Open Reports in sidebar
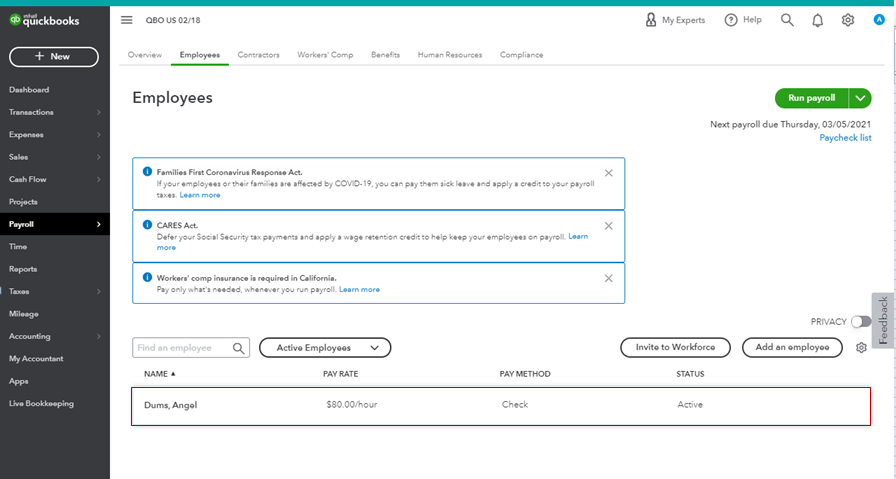Image resolution: width=896 pixels, height=479 pixels. tap(23, 269)
